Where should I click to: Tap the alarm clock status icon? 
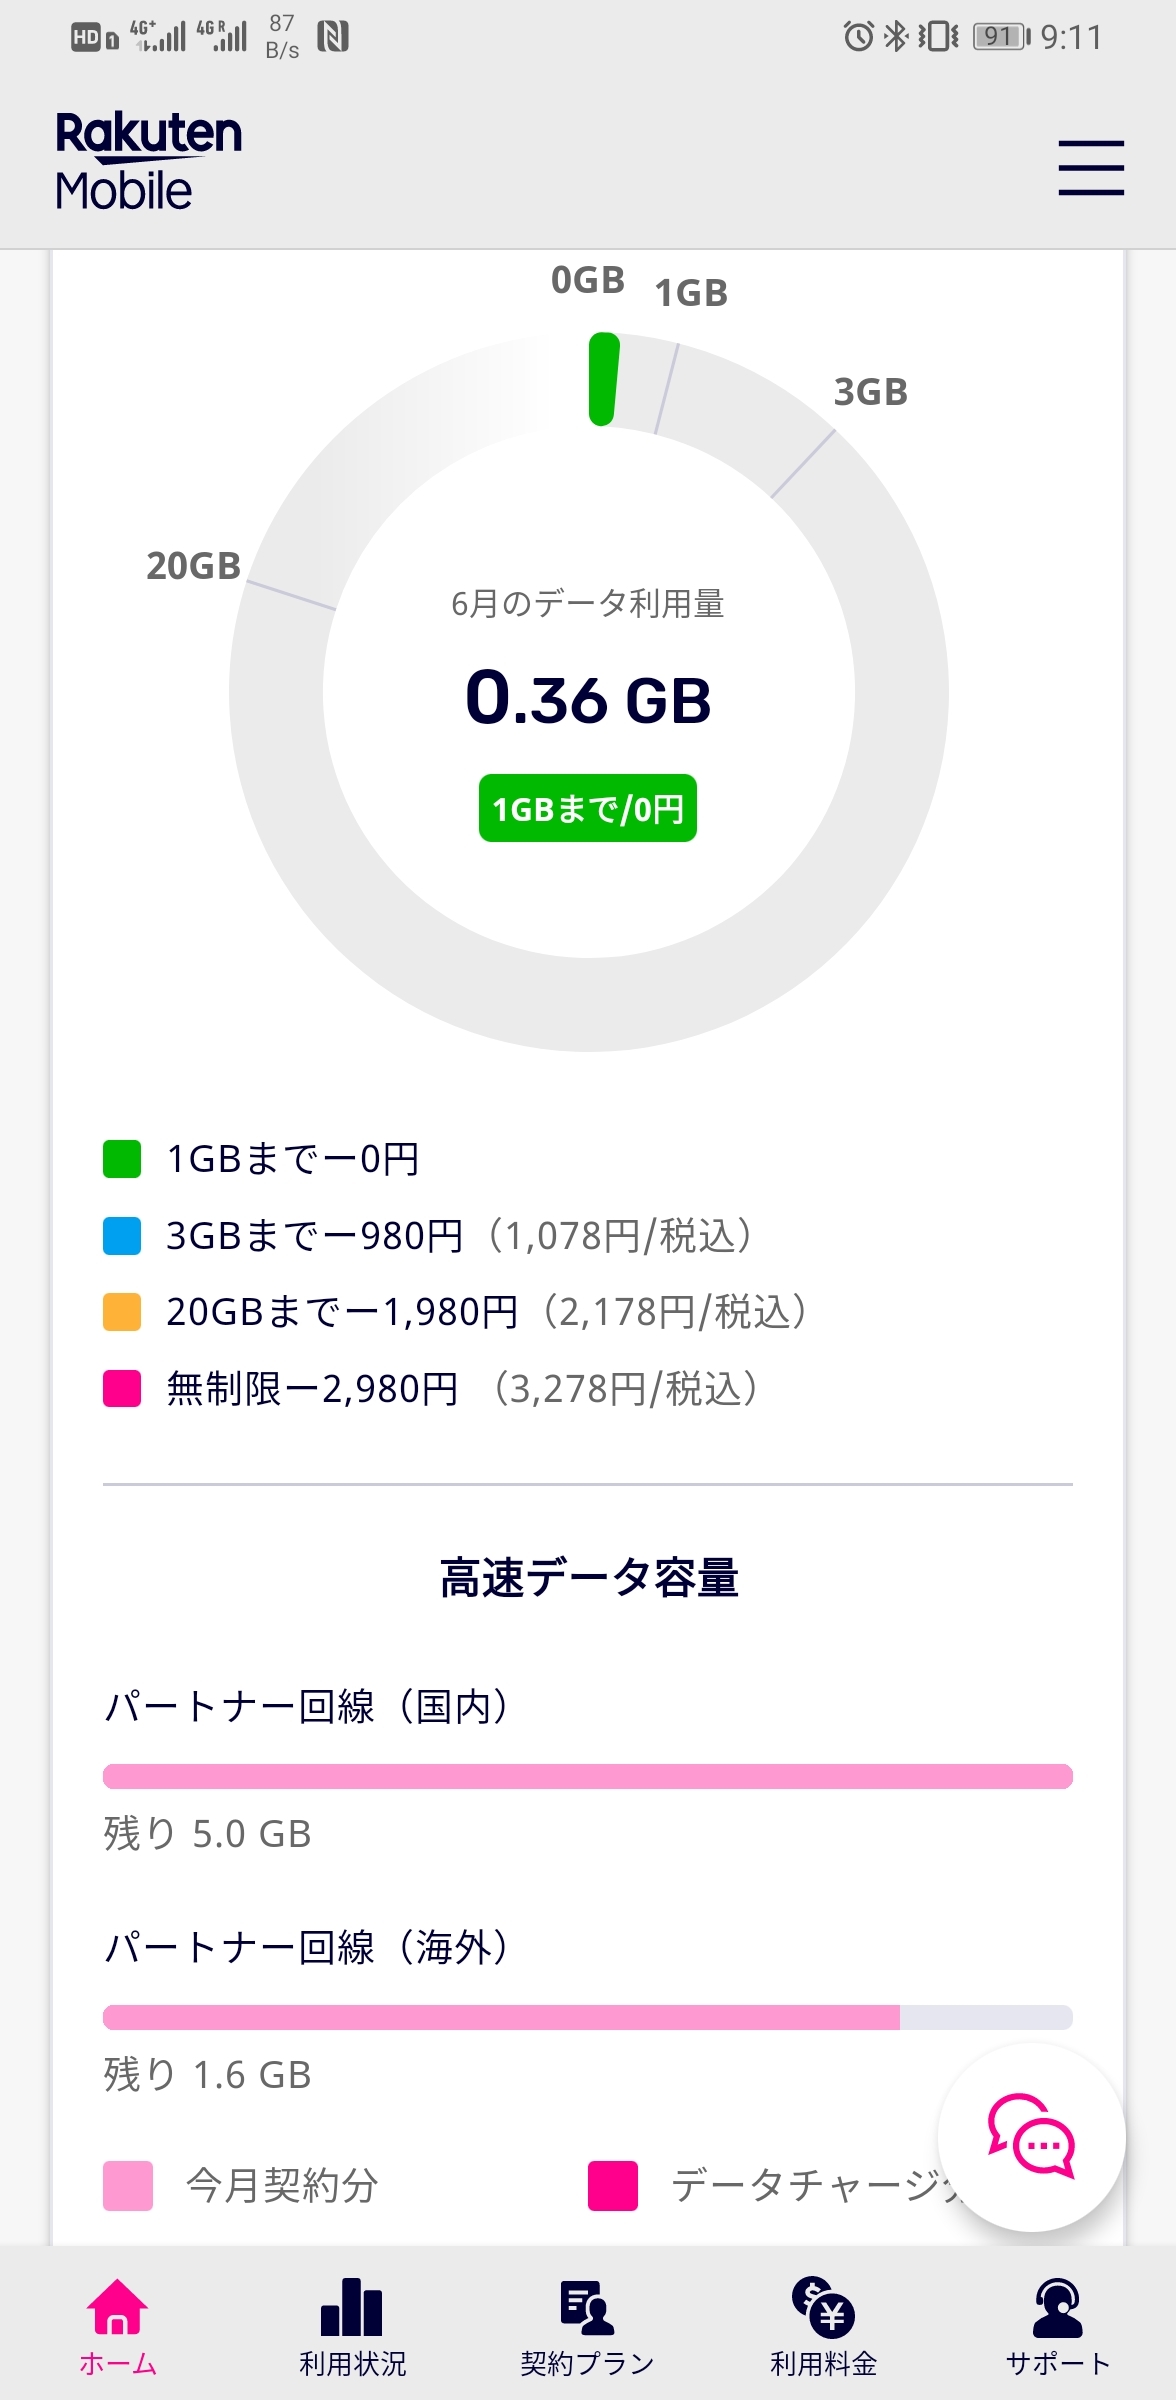(x=858, y=37)
